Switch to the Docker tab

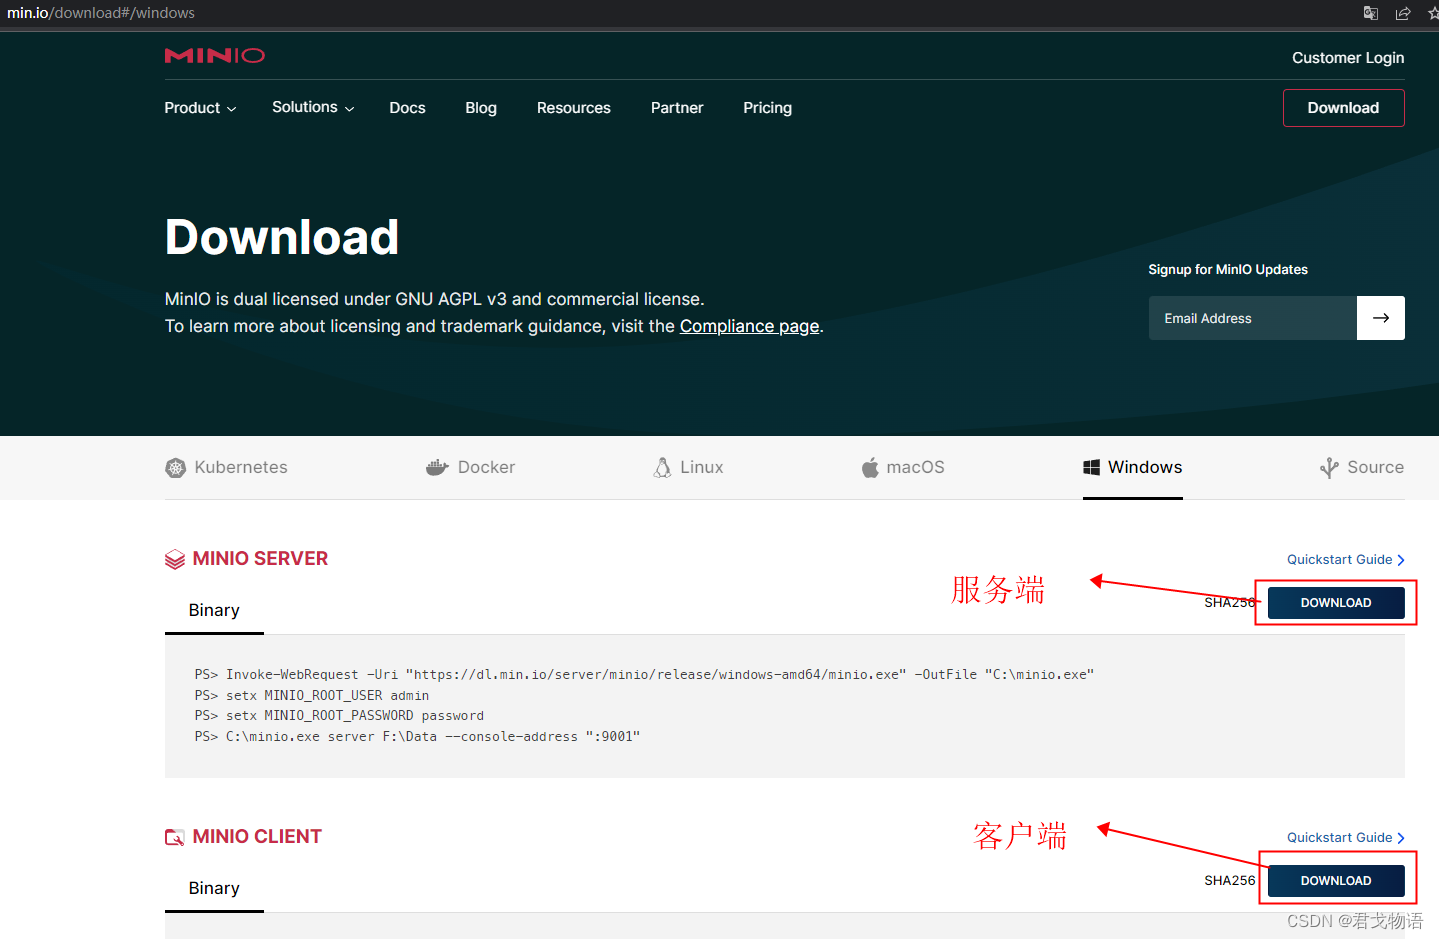point(470,467)
